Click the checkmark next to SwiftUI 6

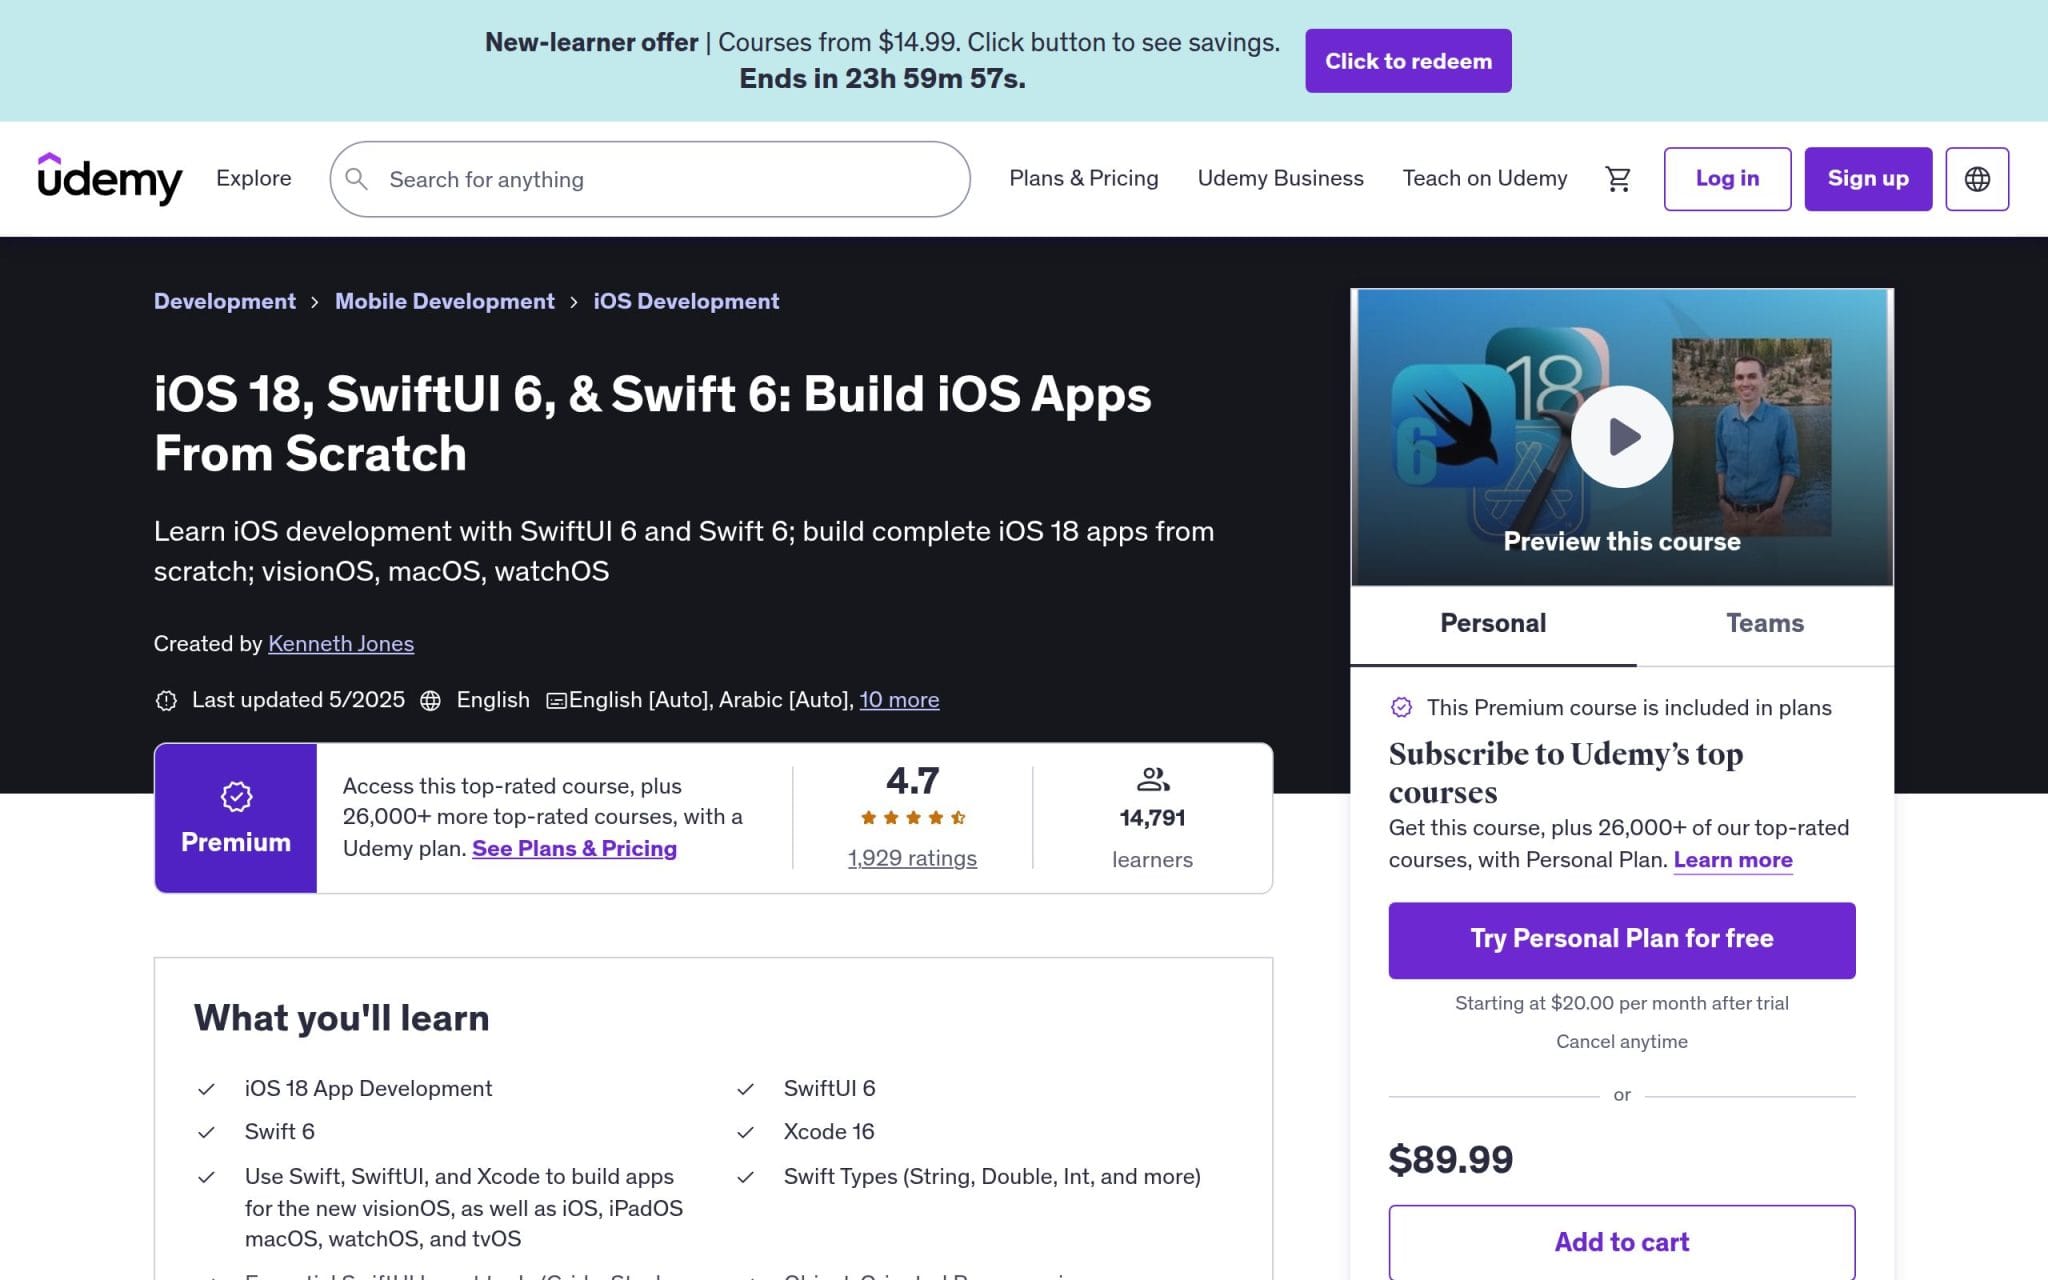pos(745,1089)
